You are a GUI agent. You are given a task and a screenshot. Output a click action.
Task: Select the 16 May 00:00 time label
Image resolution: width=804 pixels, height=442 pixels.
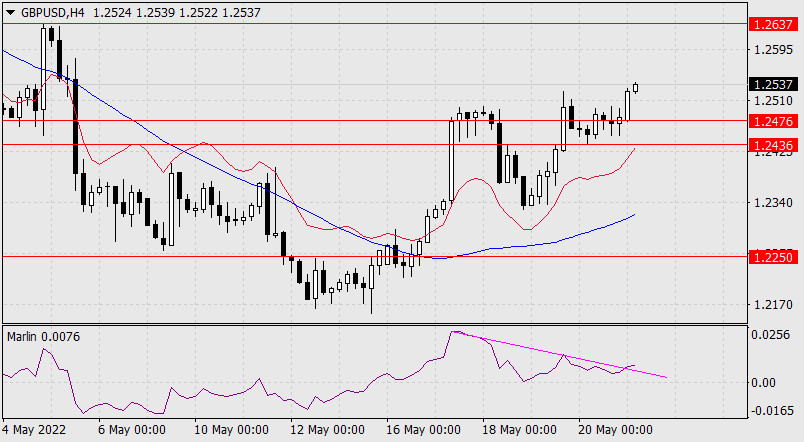coord(423,429)
